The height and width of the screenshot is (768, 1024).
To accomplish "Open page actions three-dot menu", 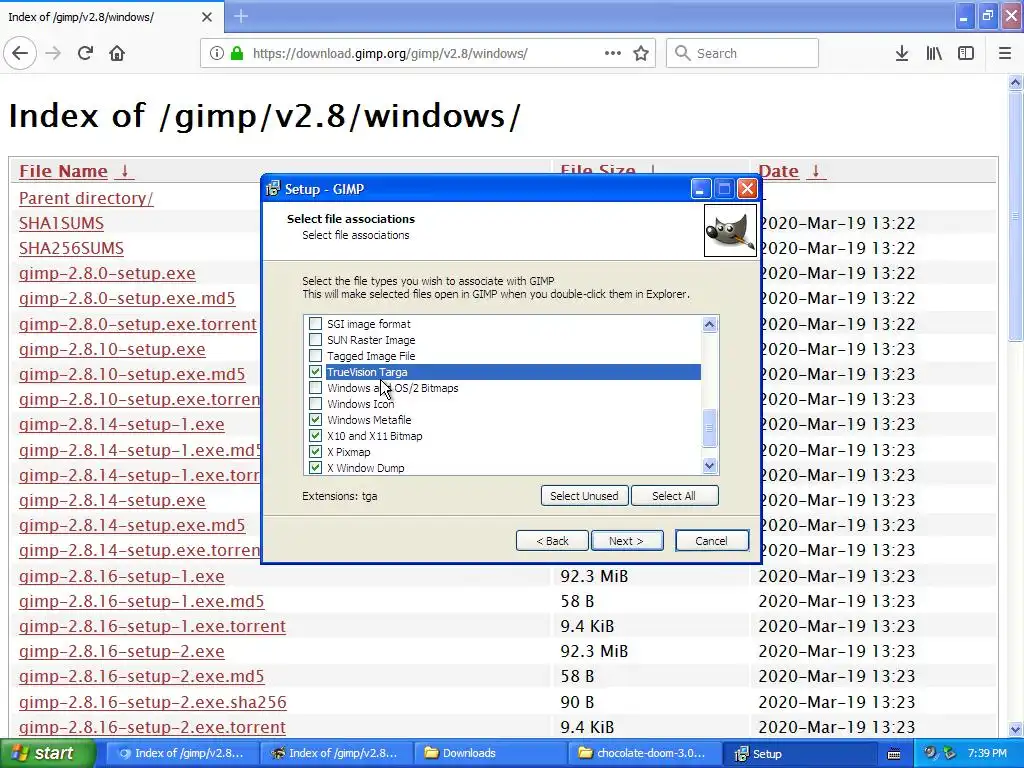I will coord(613,54).
